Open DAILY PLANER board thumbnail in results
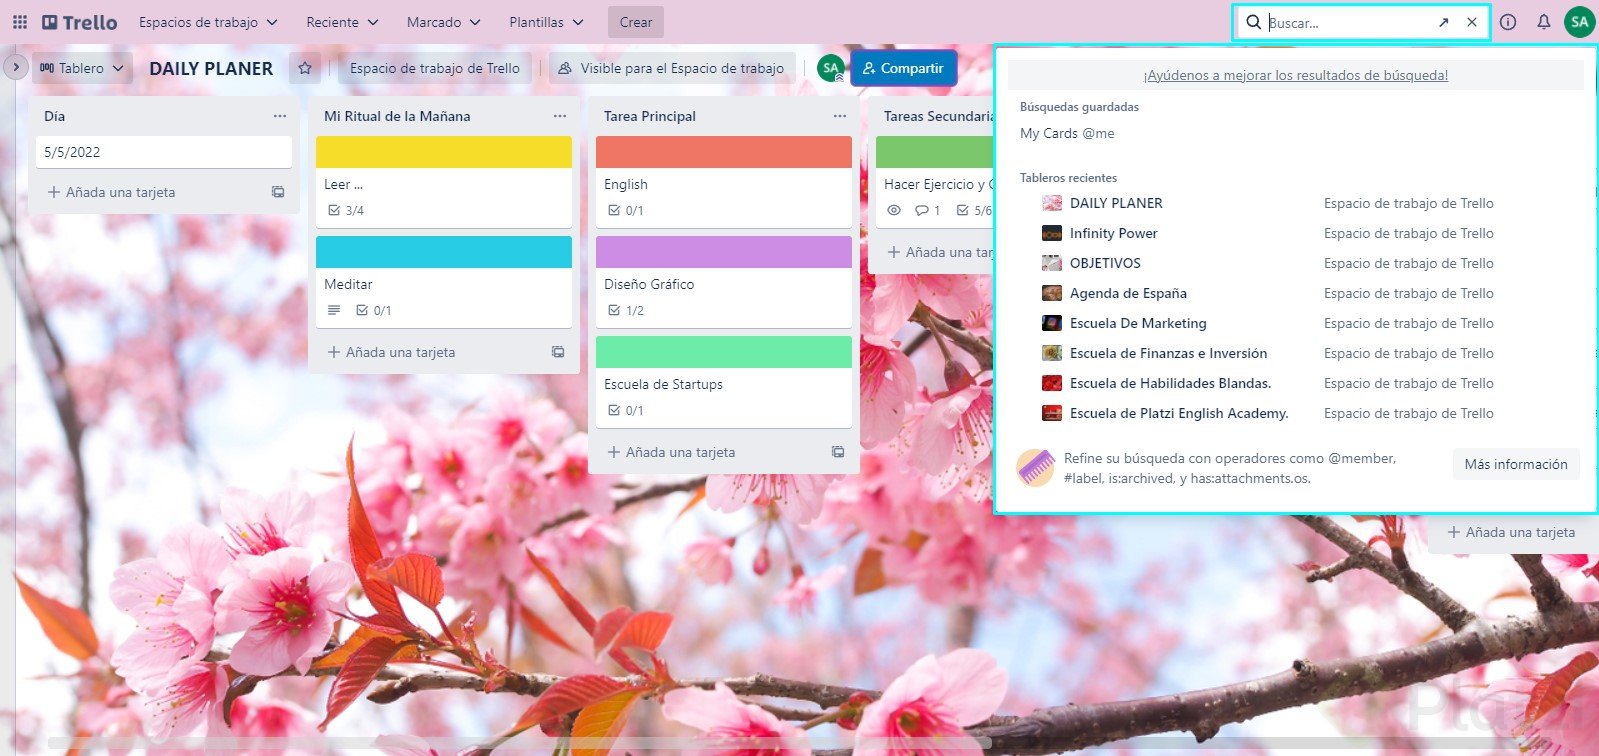1599x756 pixels. point(1052,203)
